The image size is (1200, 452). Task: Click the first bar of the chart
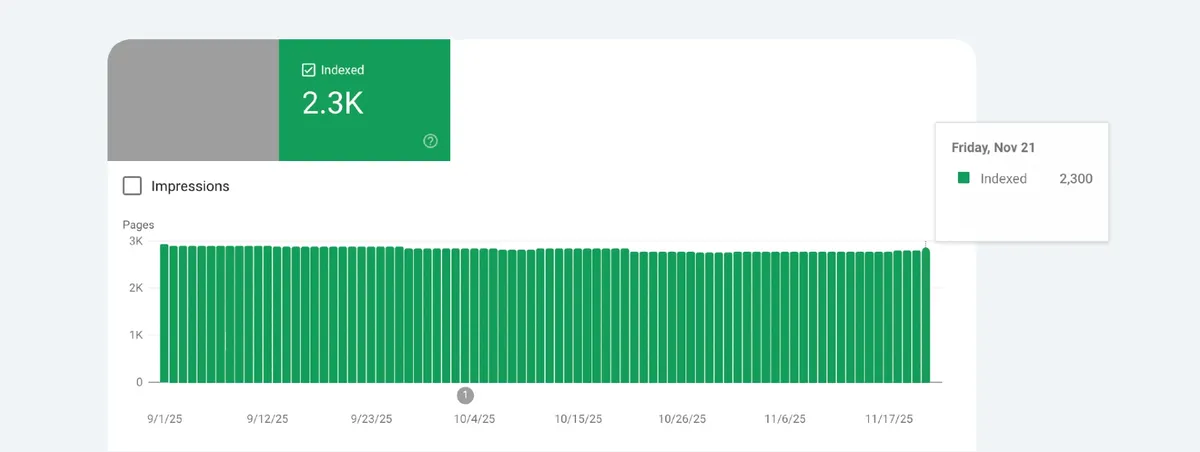[164, 313]
